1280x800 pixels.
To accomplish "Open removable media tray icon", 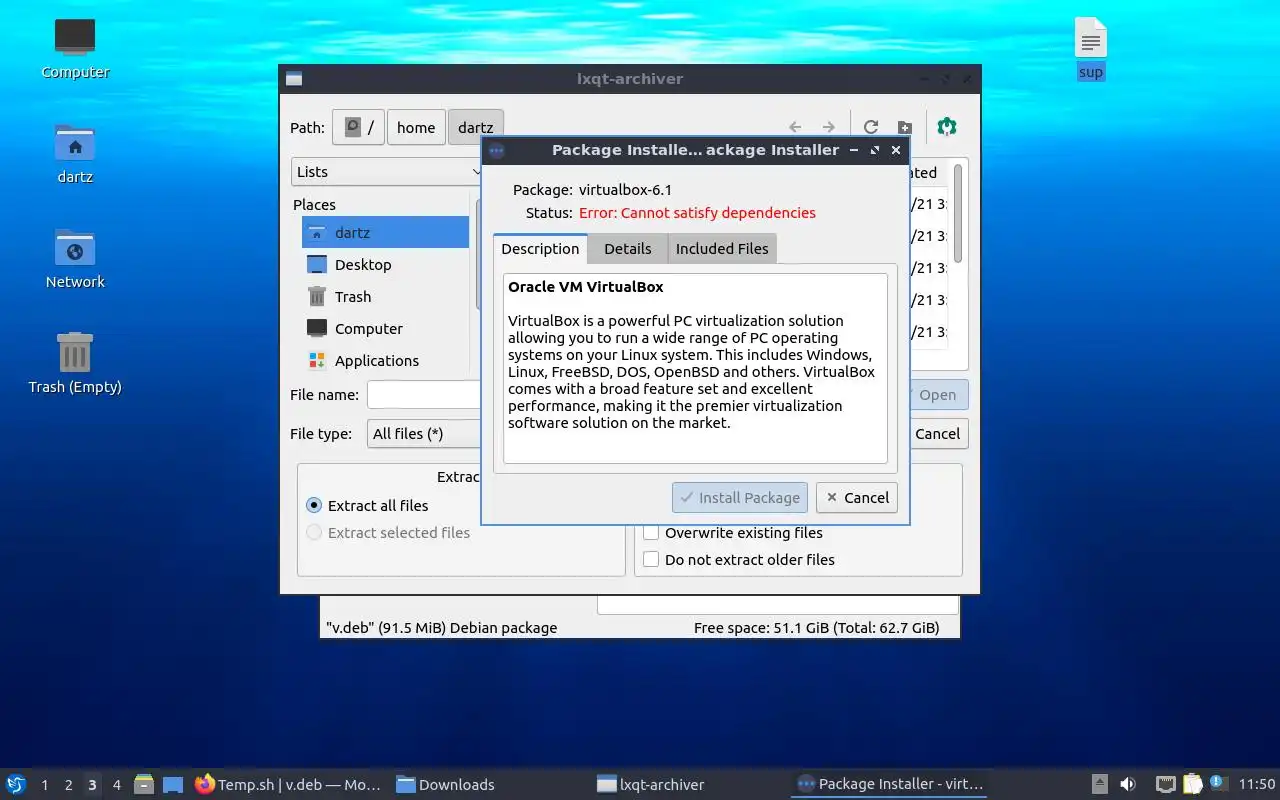I will (1099, 784).
